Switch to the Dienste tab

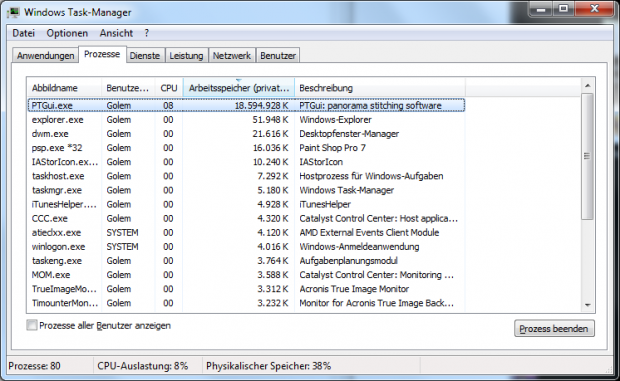145,56
